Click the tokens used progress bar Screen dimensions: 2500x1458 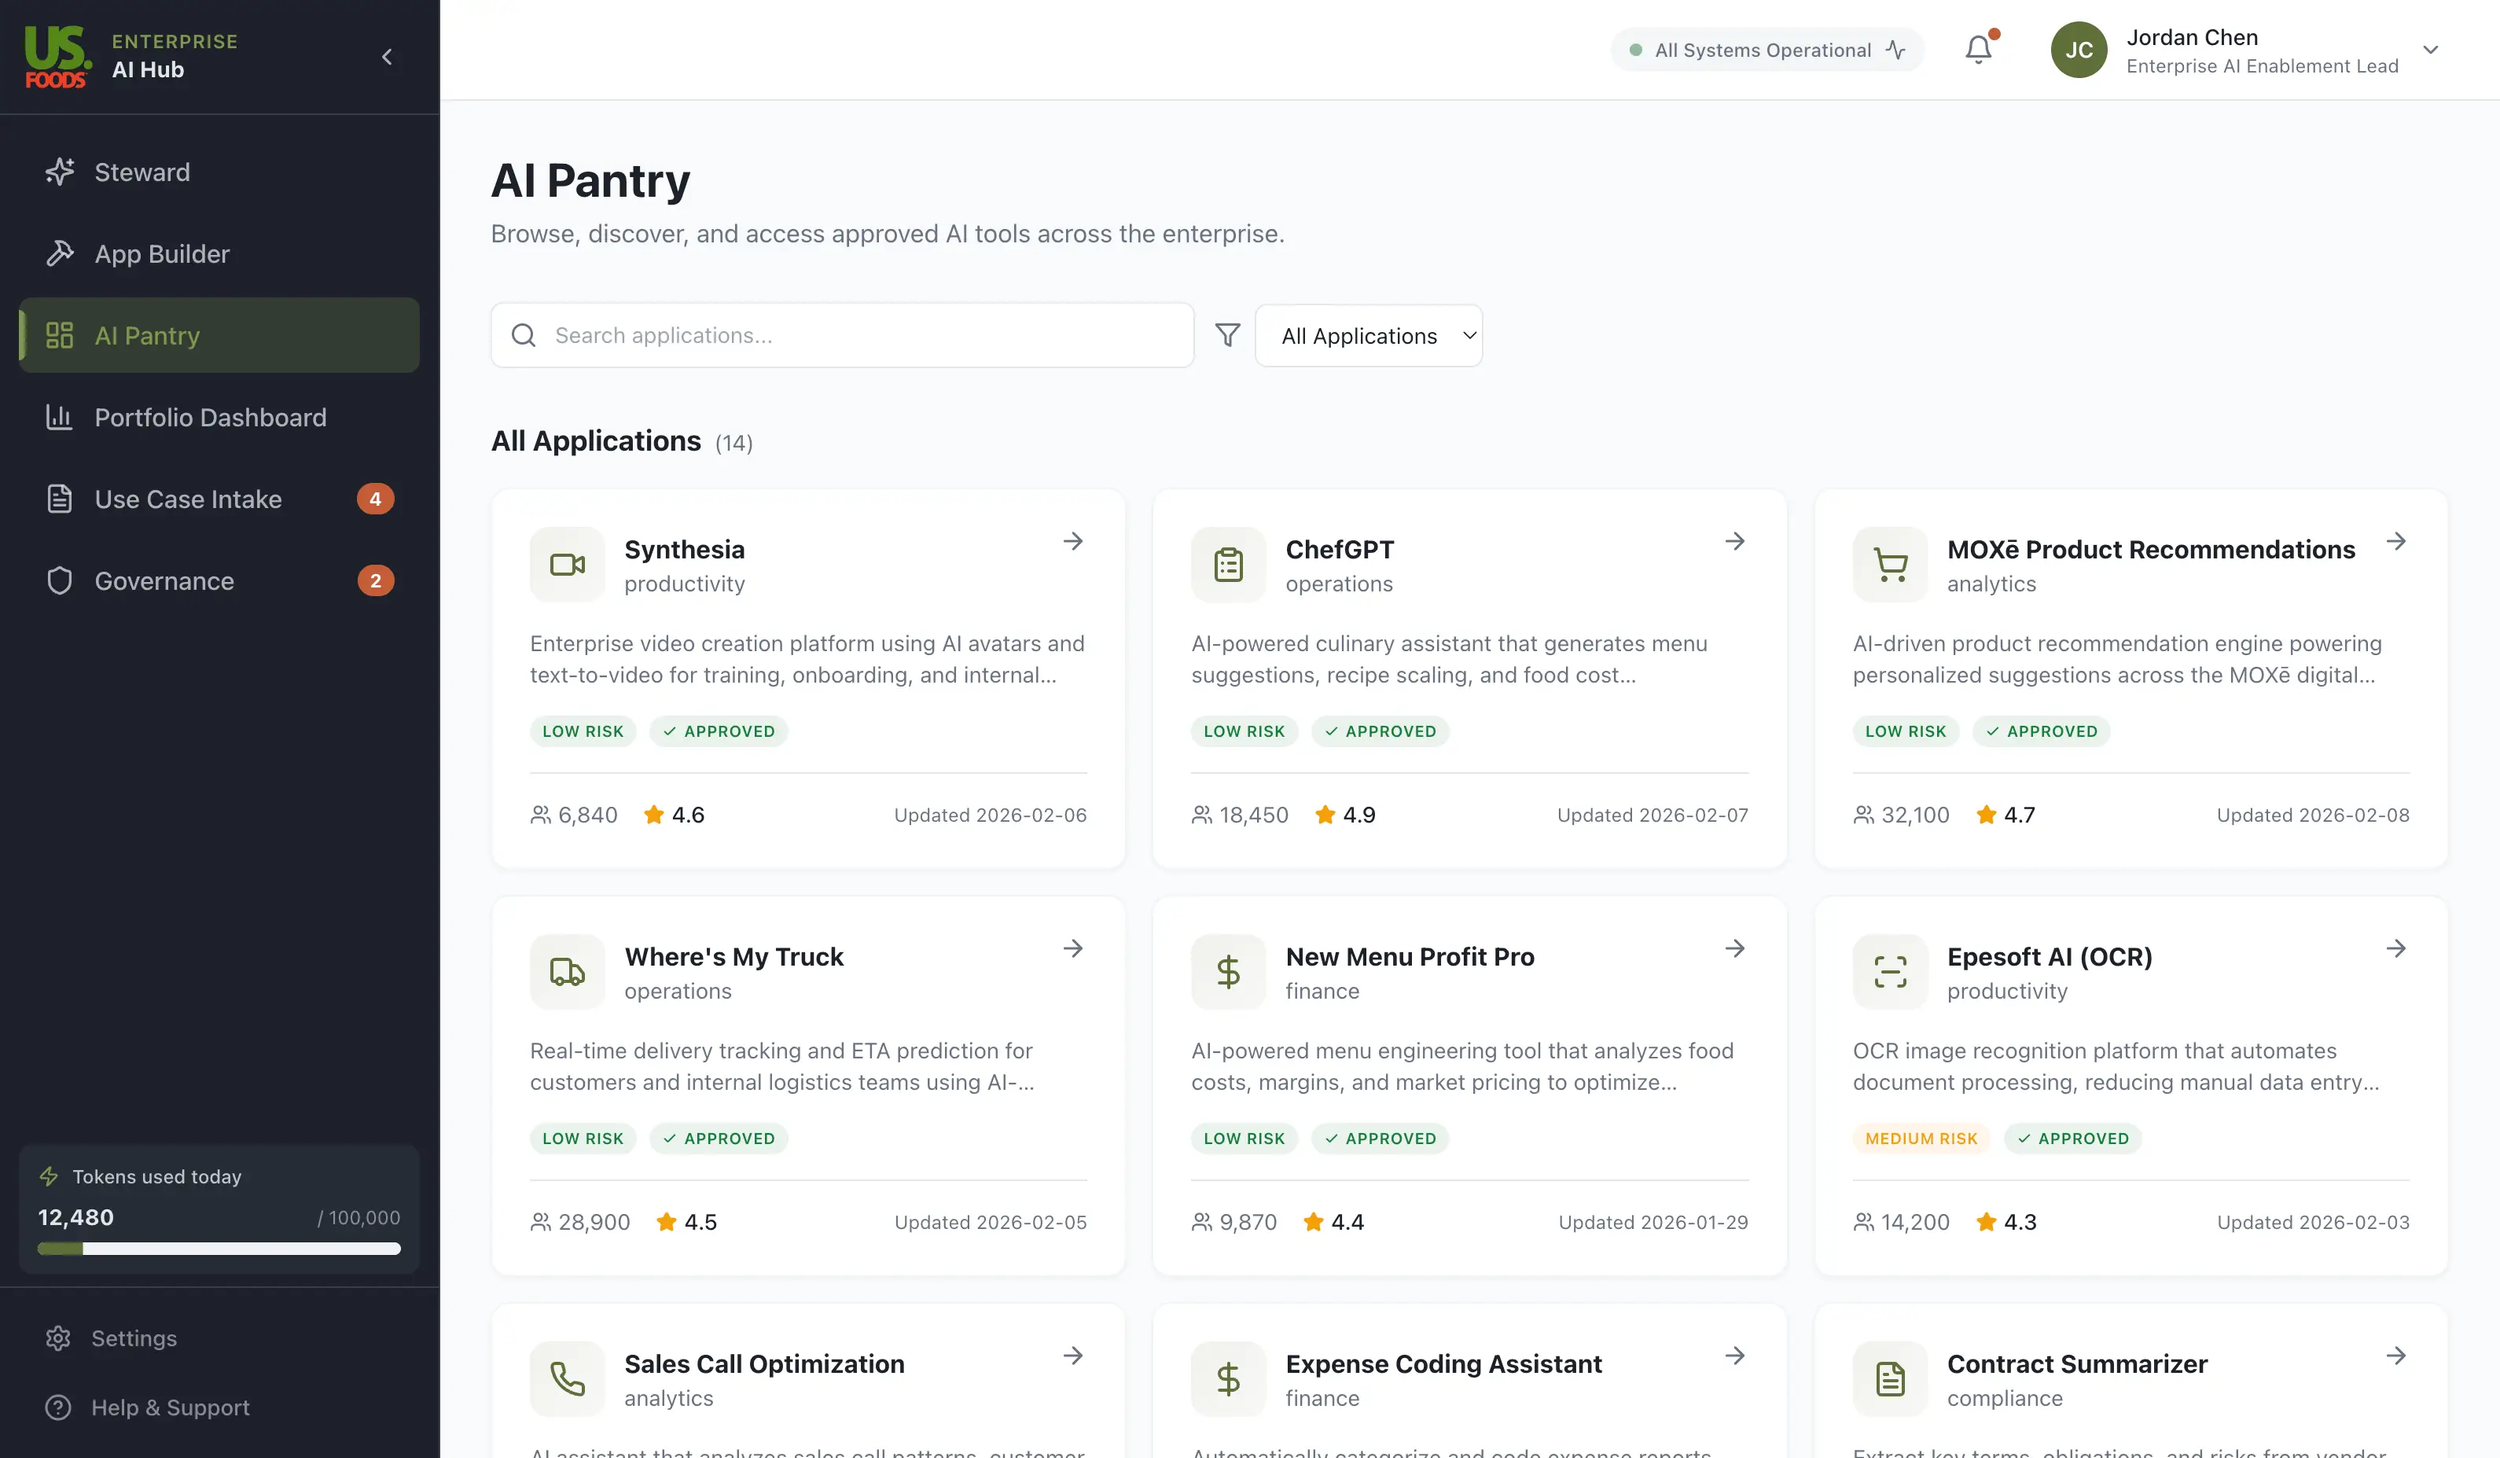[217, 1248]
